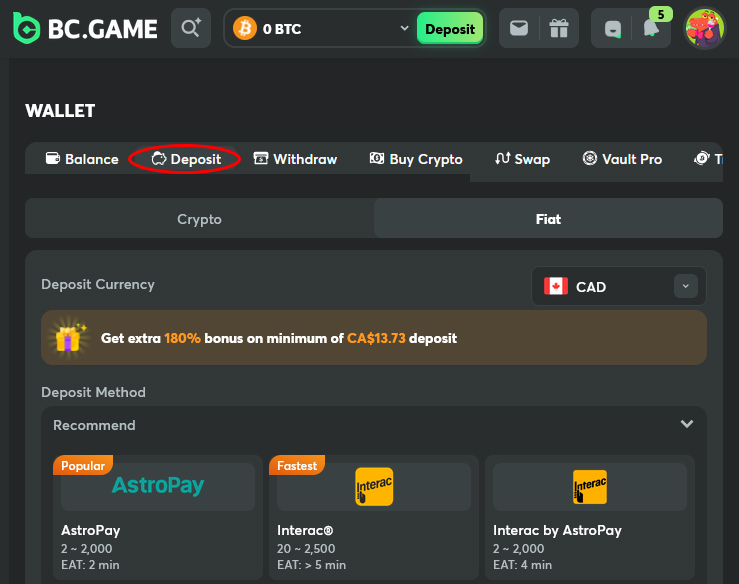
Task: Expand the 0 BTC currency dropdown
Action: pos(404,28)
